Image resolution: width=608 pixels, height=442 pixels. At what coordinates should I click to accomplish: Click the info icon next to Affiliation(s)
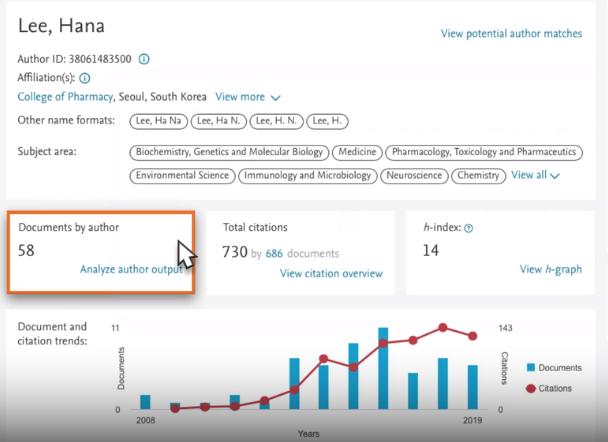(x=85, y=78)
